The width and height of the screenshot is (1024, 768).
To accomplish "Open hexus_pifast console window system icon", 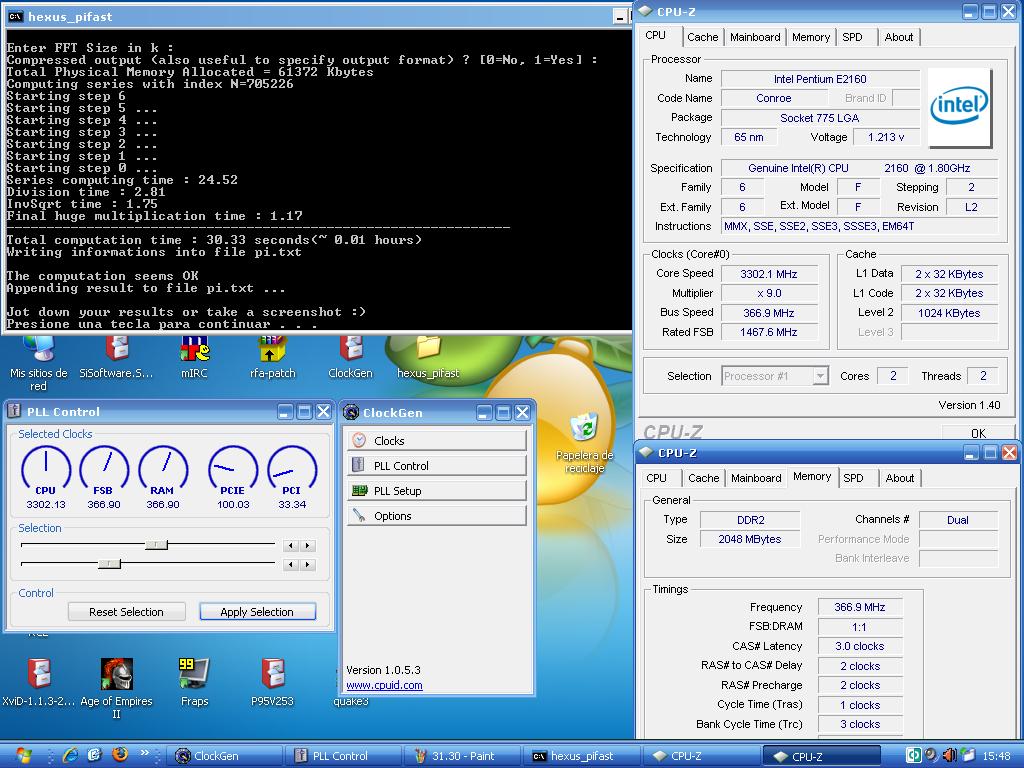I will (15, 16).
